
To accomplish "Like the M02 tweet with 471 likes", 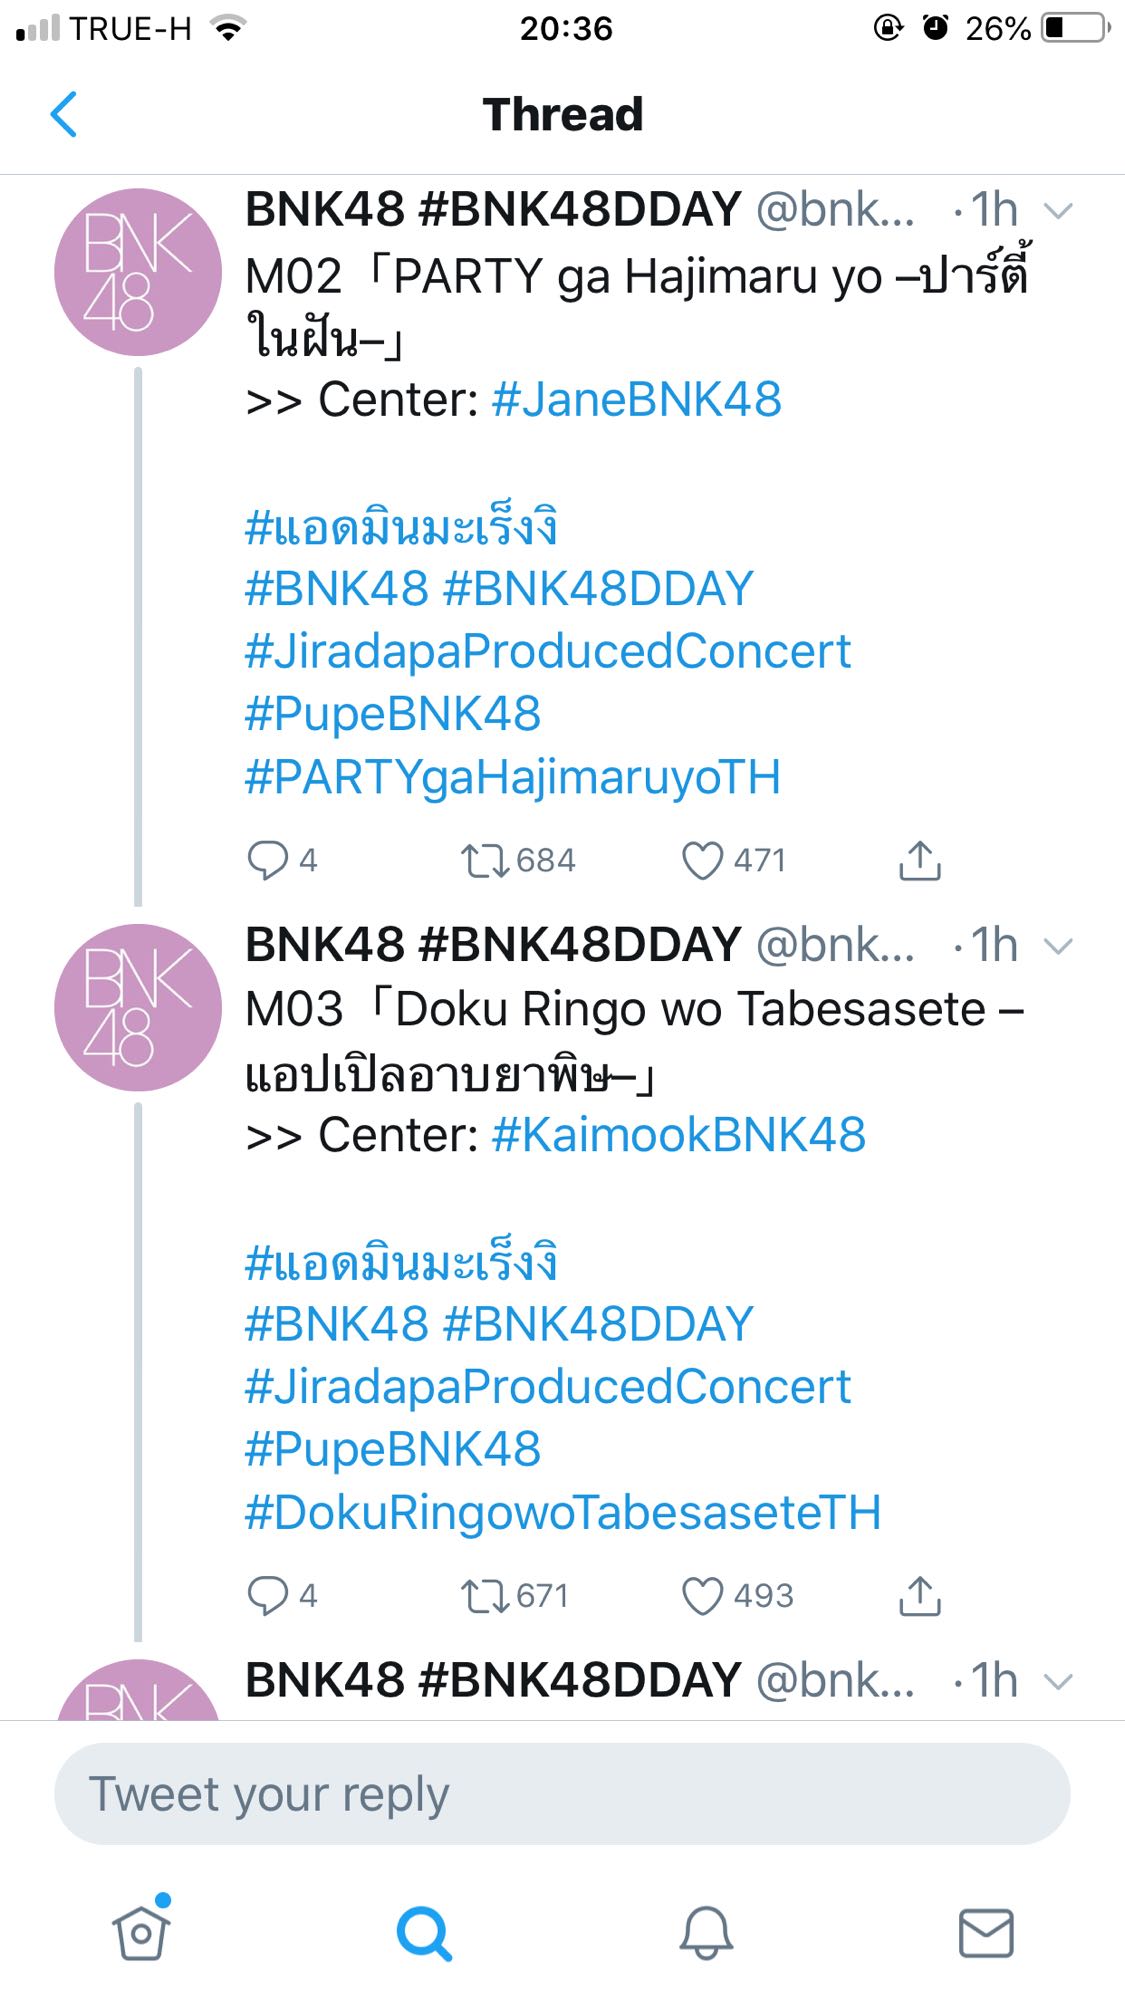I will pos(702,860).
